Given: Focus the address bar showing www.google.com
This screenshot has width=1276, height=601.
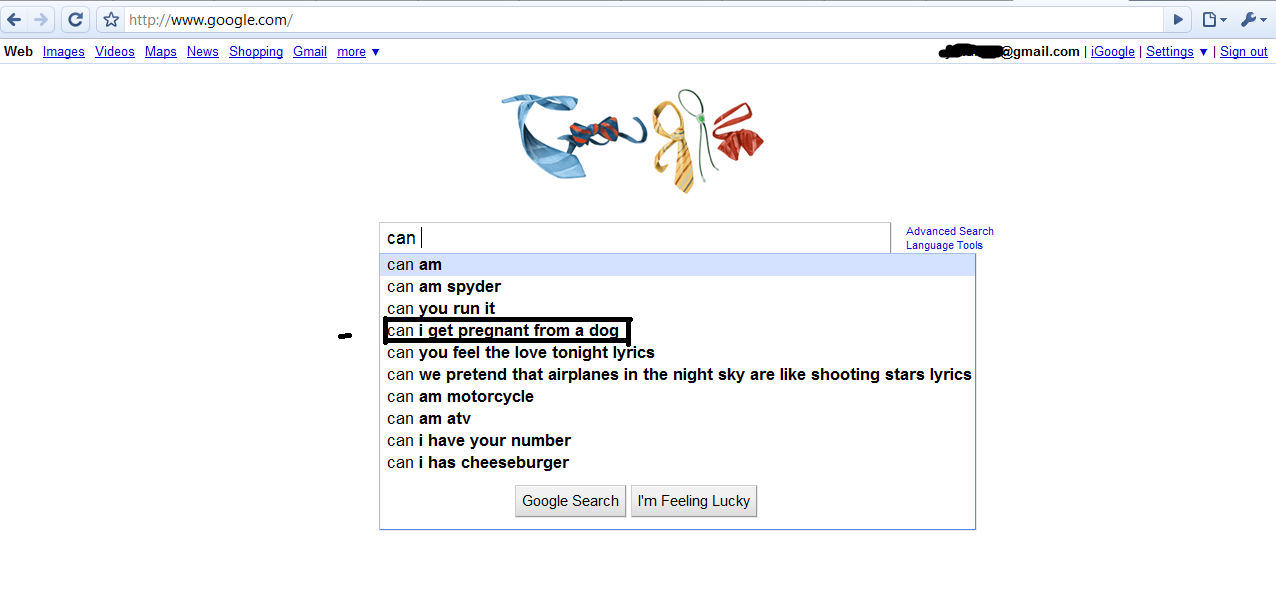Looking at the screenshot, I should pos(644,19).
